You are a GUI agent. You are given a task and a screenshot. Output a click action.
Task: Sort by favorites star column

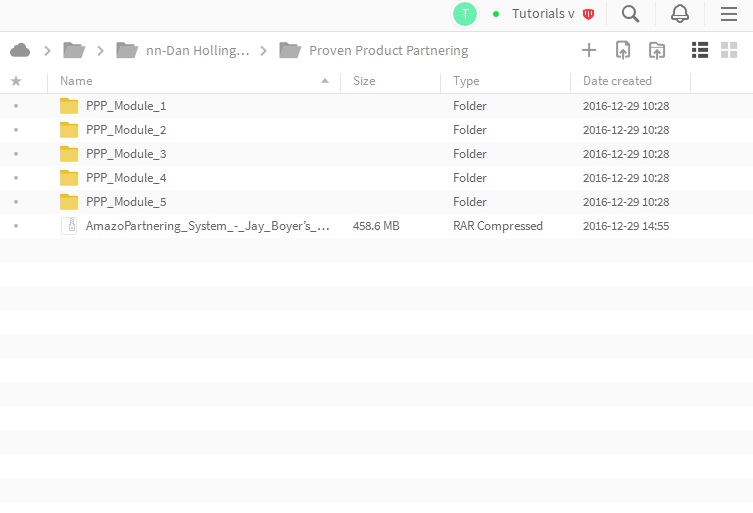tap(16, 81)
